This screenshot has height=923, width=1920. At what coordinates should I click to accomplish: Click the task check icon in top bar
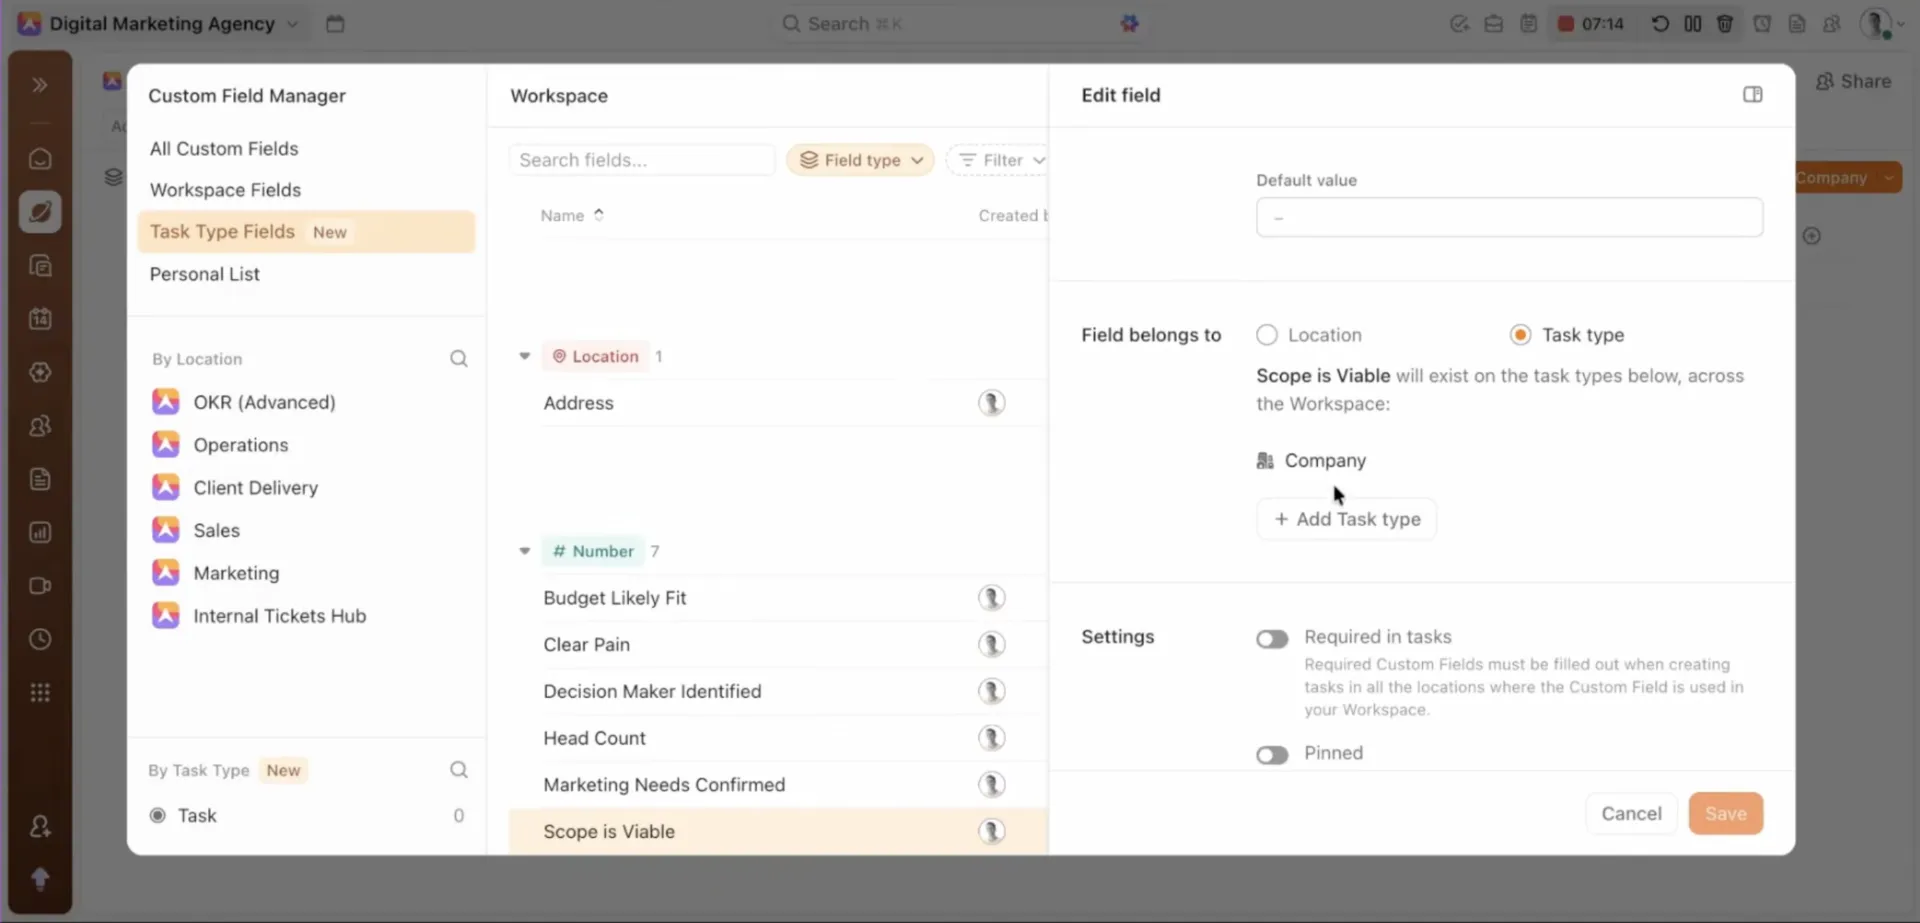click(1459, 24)
